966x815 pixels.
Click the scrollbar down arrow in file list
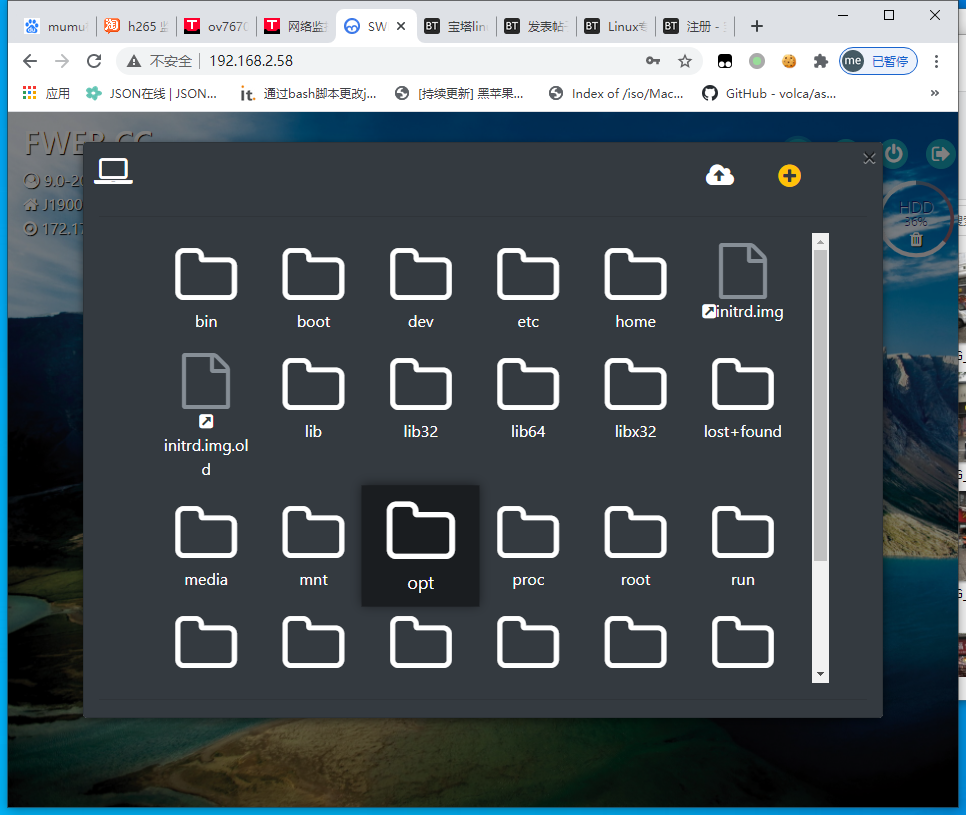(x=820, y=674)
